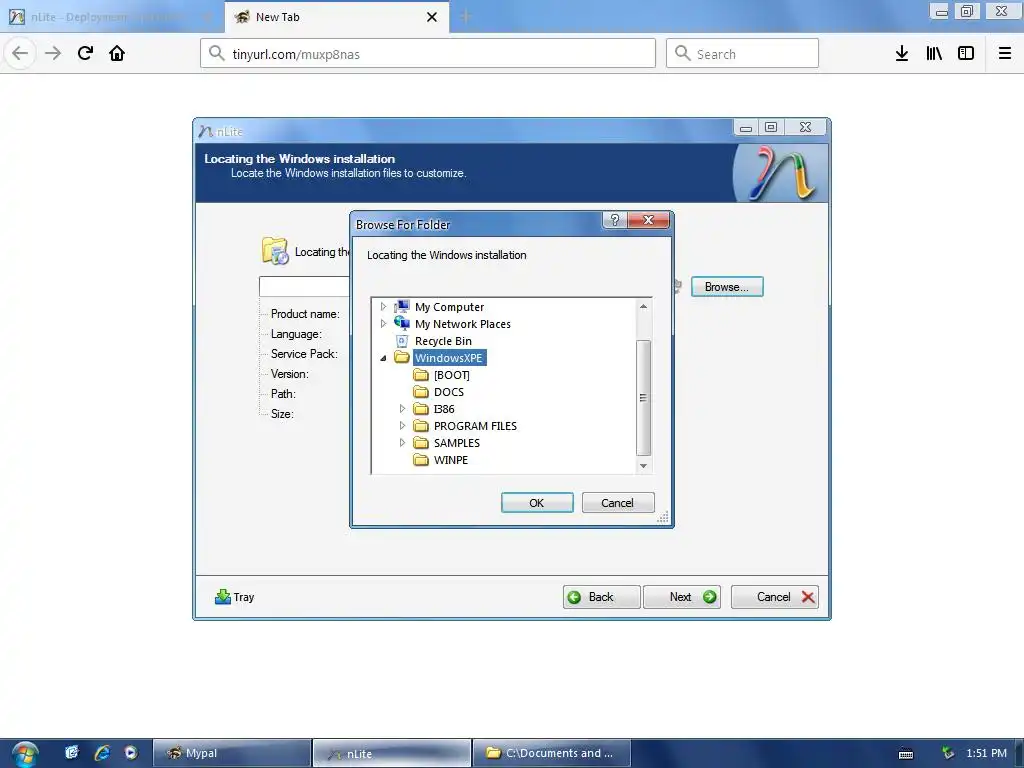Switch to the nLite Deployment browser tab
This screenshot has width=1024, height=768.
tap(111, 17)
